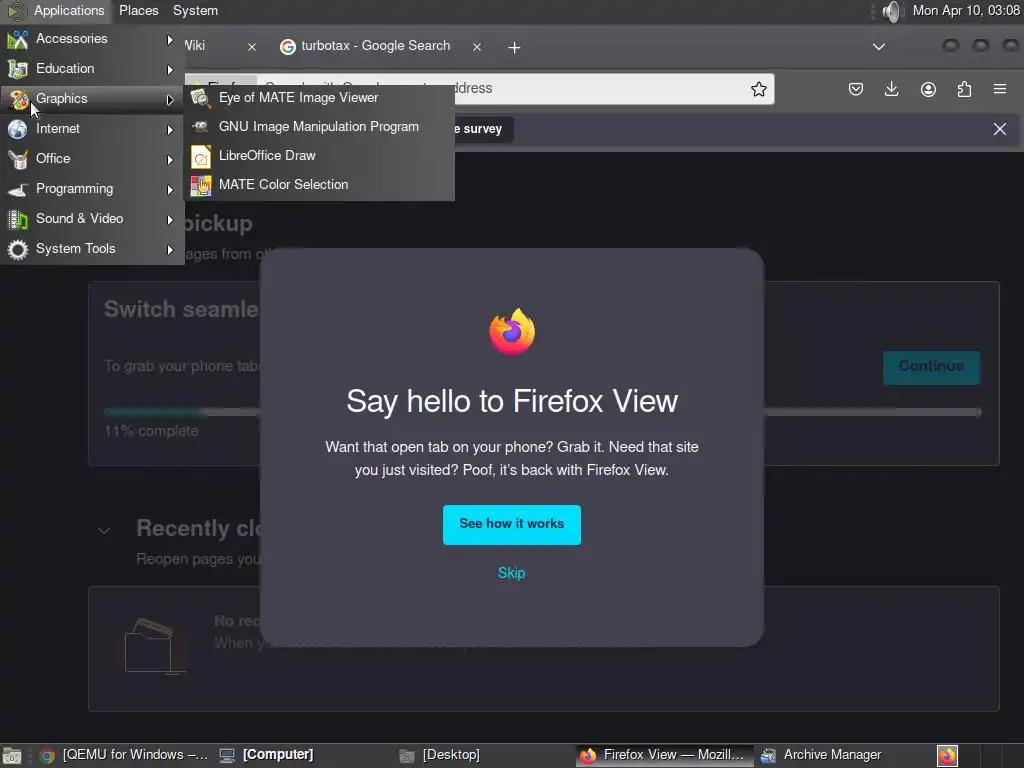The image size is (1024, 768).
Task: Open the Firefox Downloads icon
Action: (891, 89)
